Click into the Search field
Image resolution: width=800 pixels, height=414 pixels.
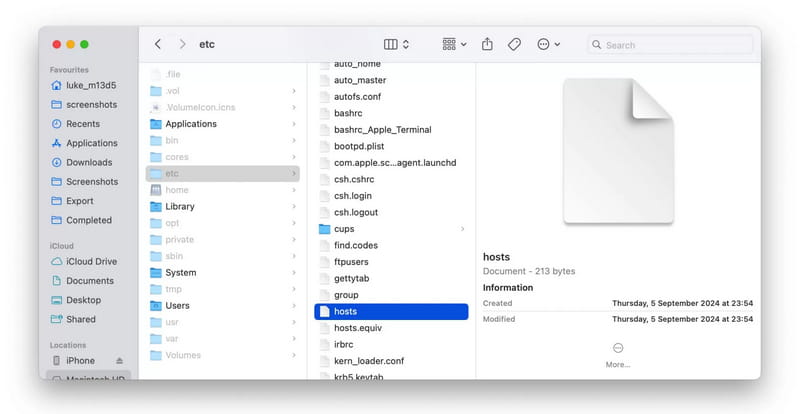point(670,45)
